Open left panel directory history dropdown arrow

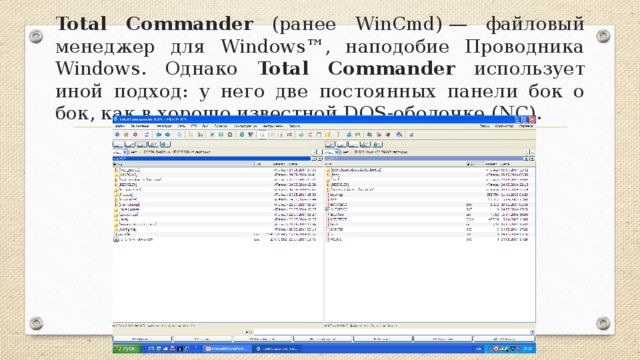point(320,158)
